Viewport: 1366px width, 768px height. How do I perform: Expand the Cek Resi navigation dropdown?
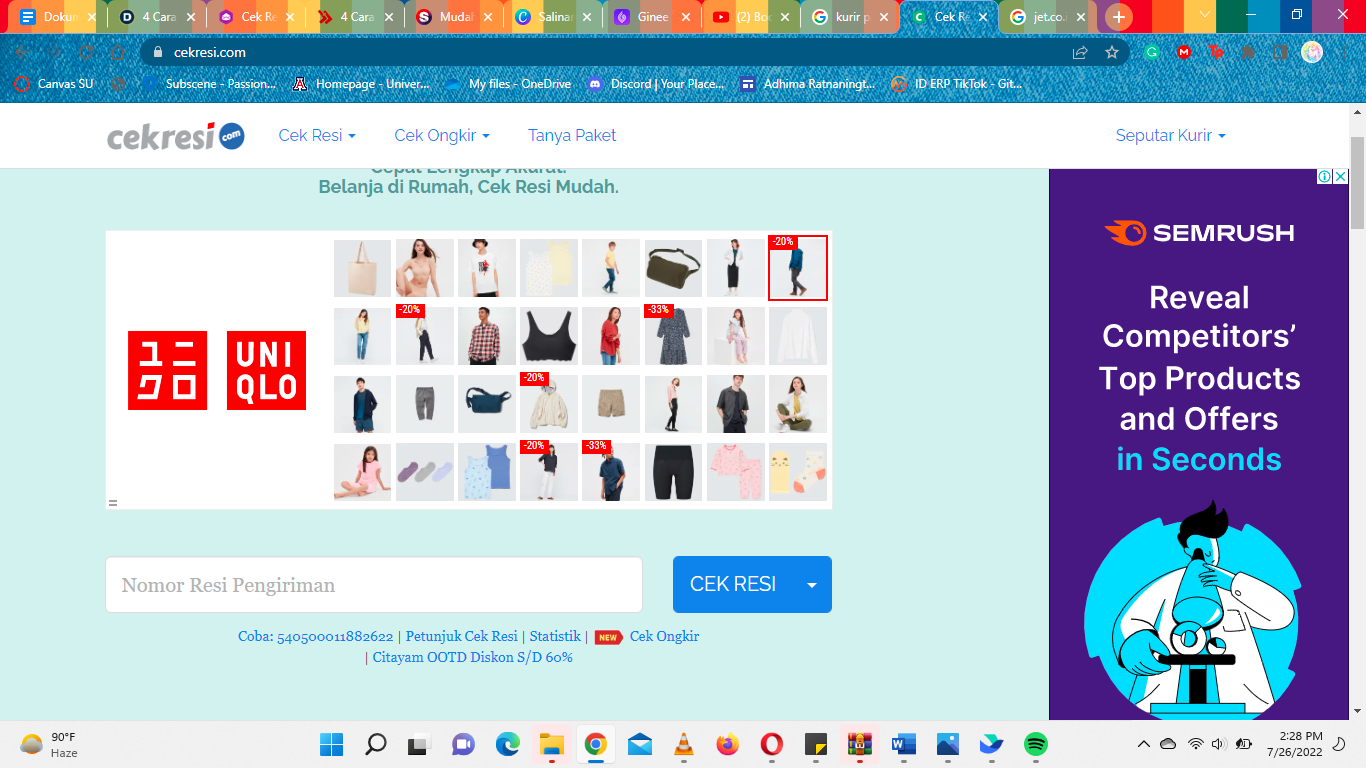click(x=317, y=135)
